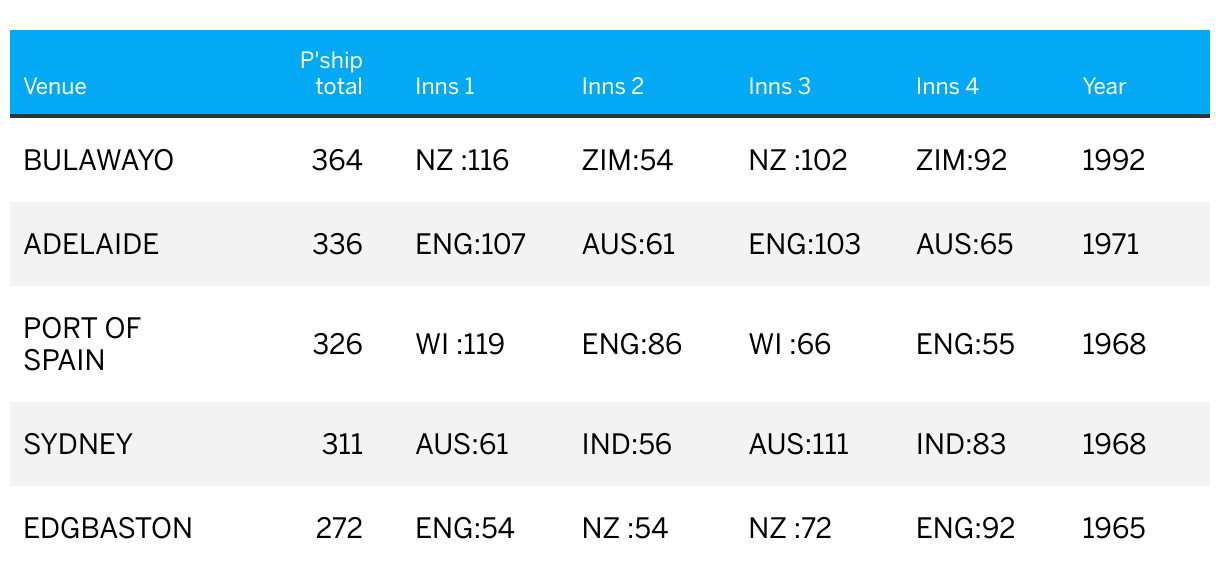Screen dimensions: 1220x580
Task: Select the year 1965 cell
Action: tap(1113, 528)
